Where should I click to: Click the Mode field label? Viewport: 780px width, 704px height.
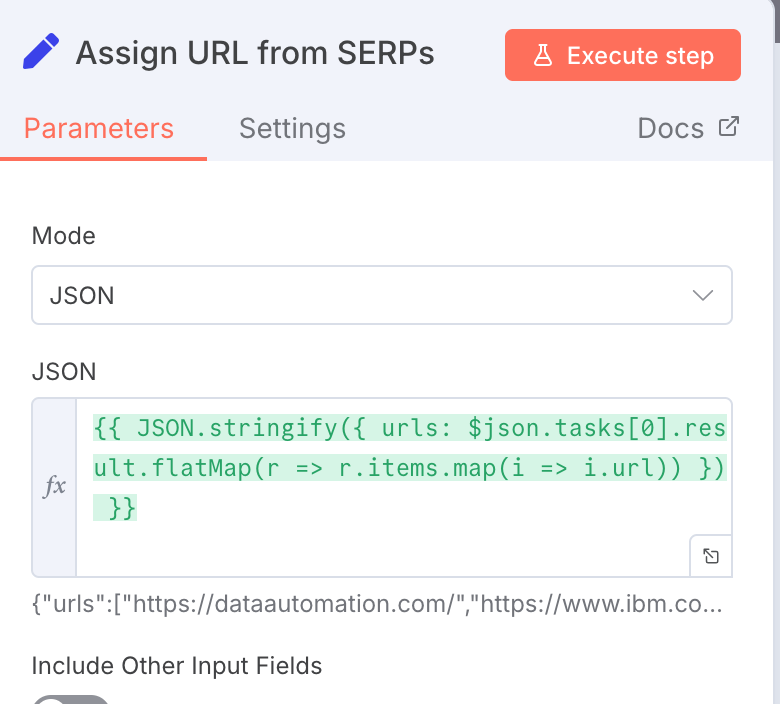click(64, 236)
